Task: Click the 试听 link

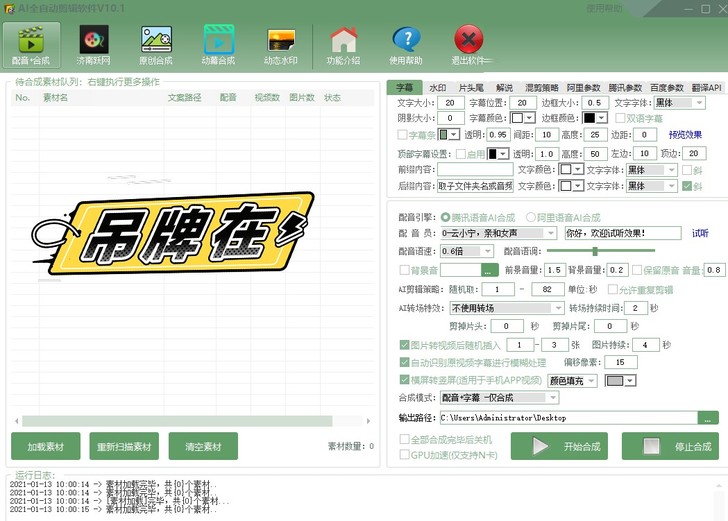Action: (700, 233)
